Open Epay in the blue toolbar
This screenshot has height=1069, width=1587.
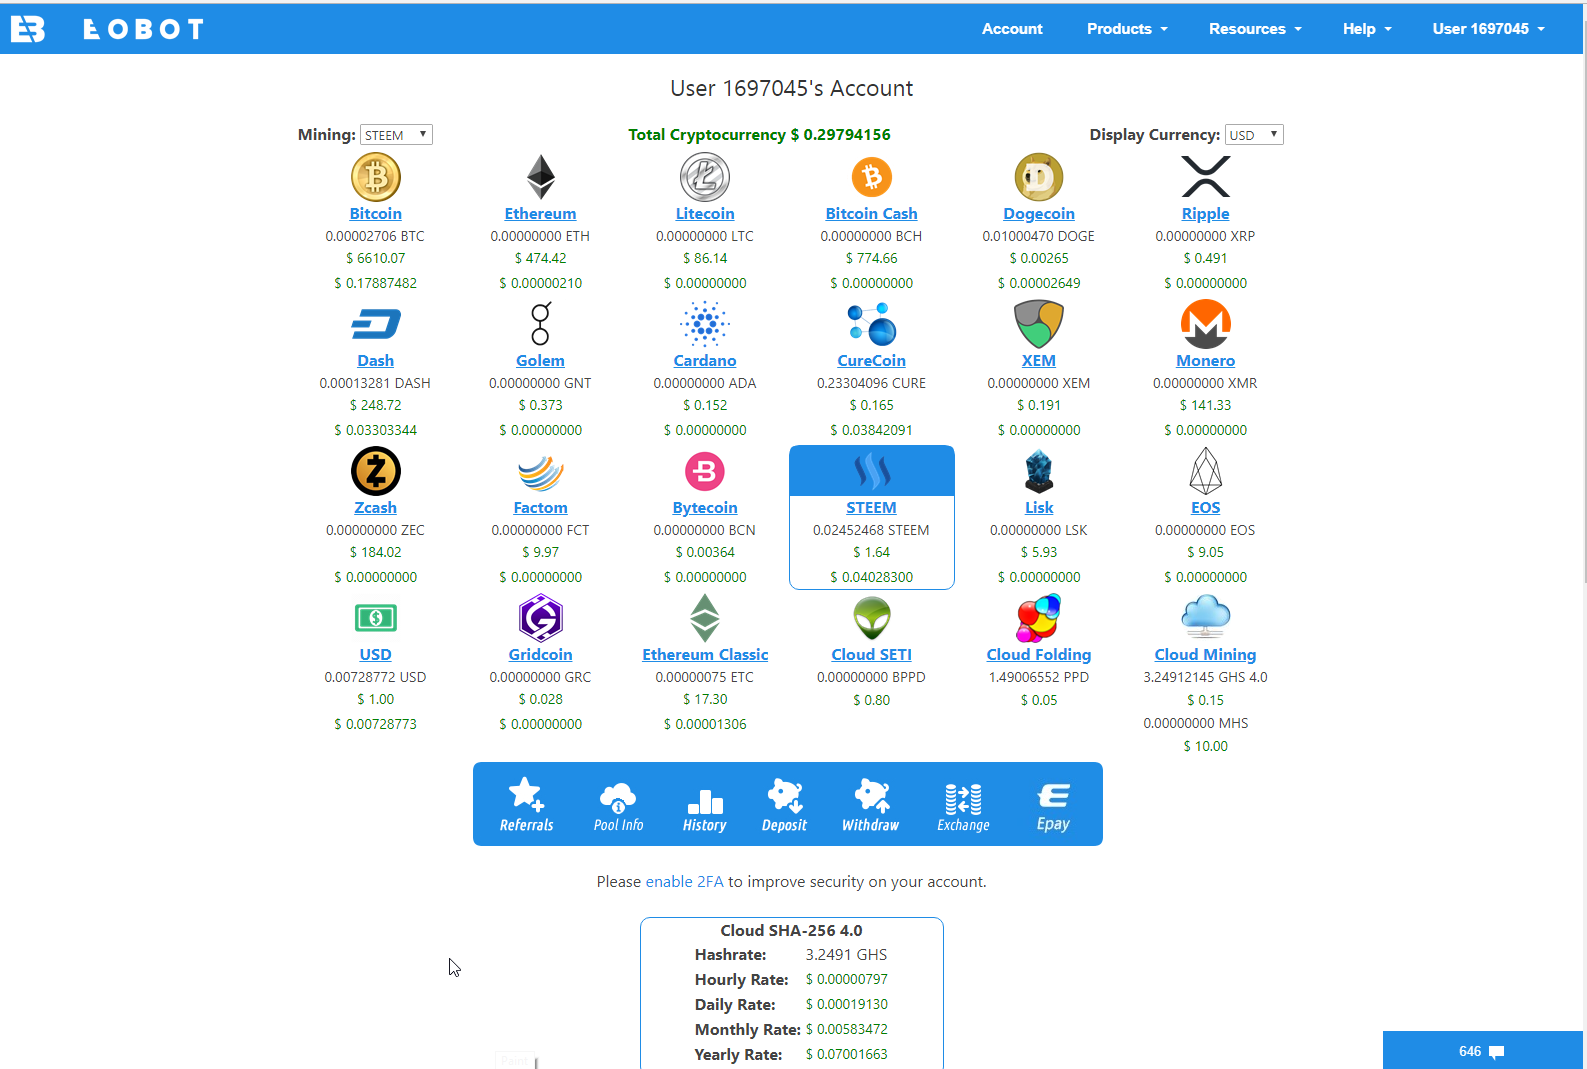pyautogui.click(x=1054, y=807)
